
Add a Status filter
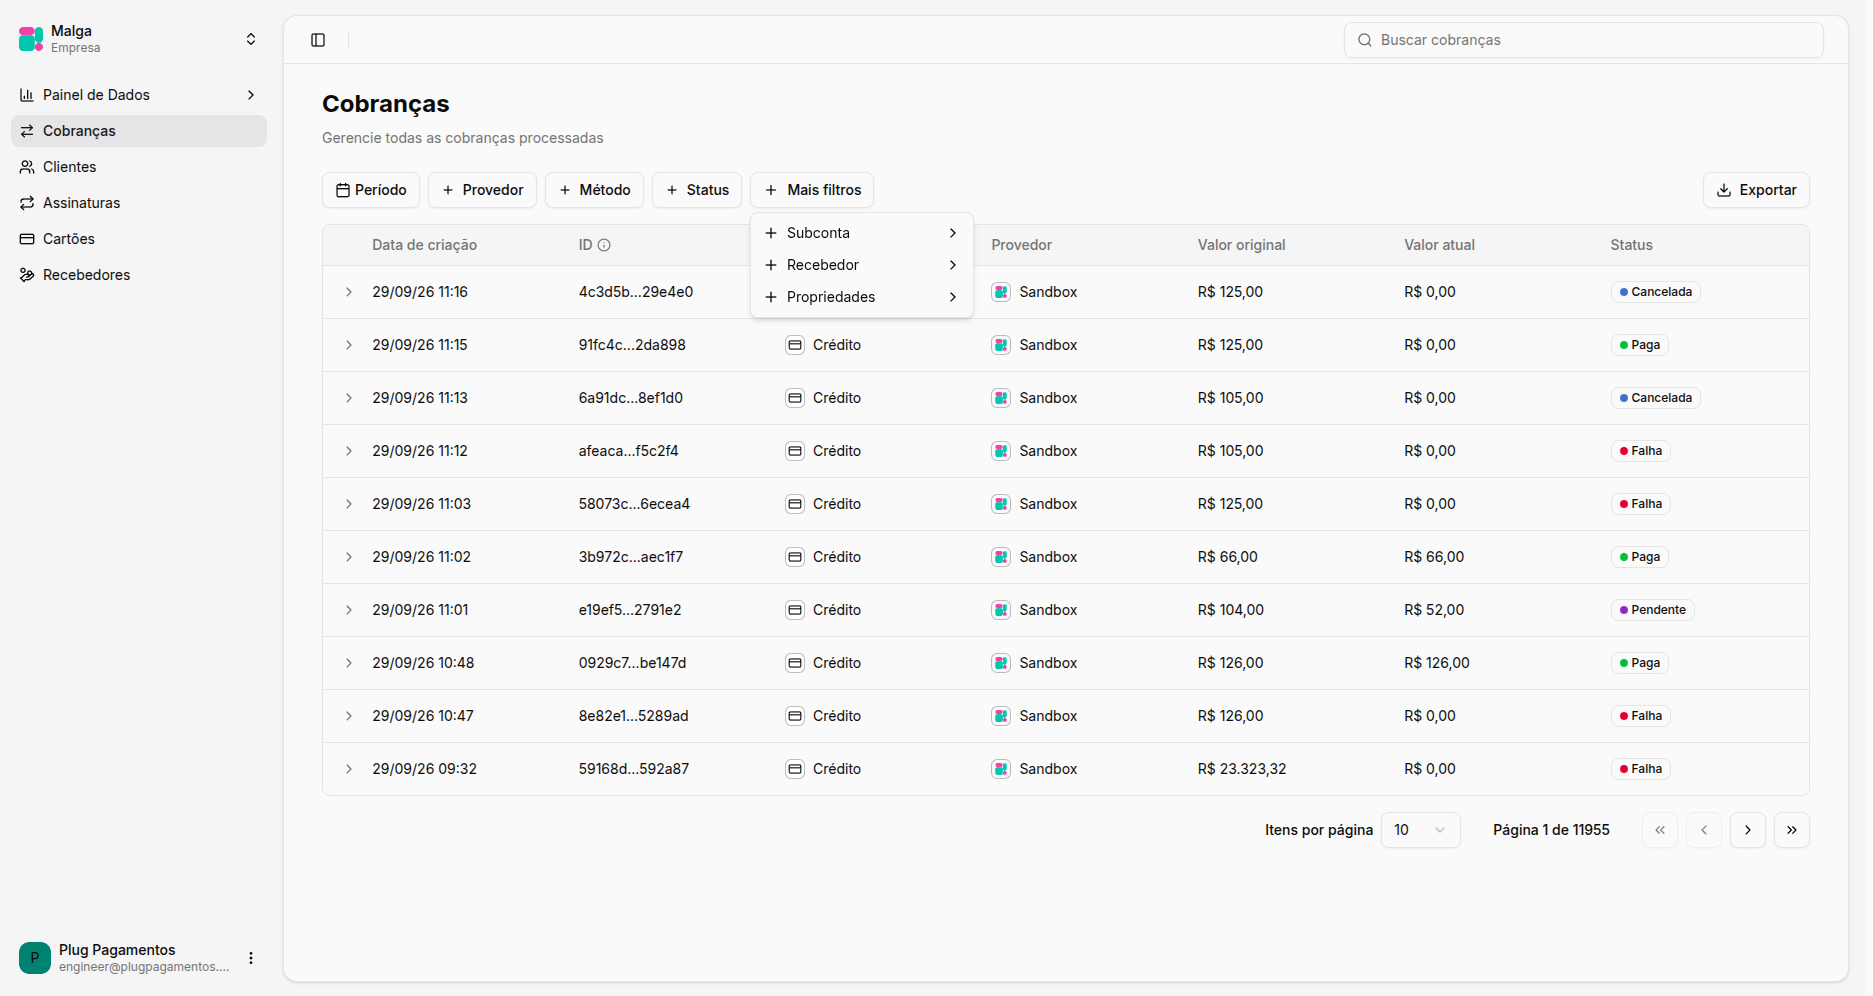click(x=697, y=190)
